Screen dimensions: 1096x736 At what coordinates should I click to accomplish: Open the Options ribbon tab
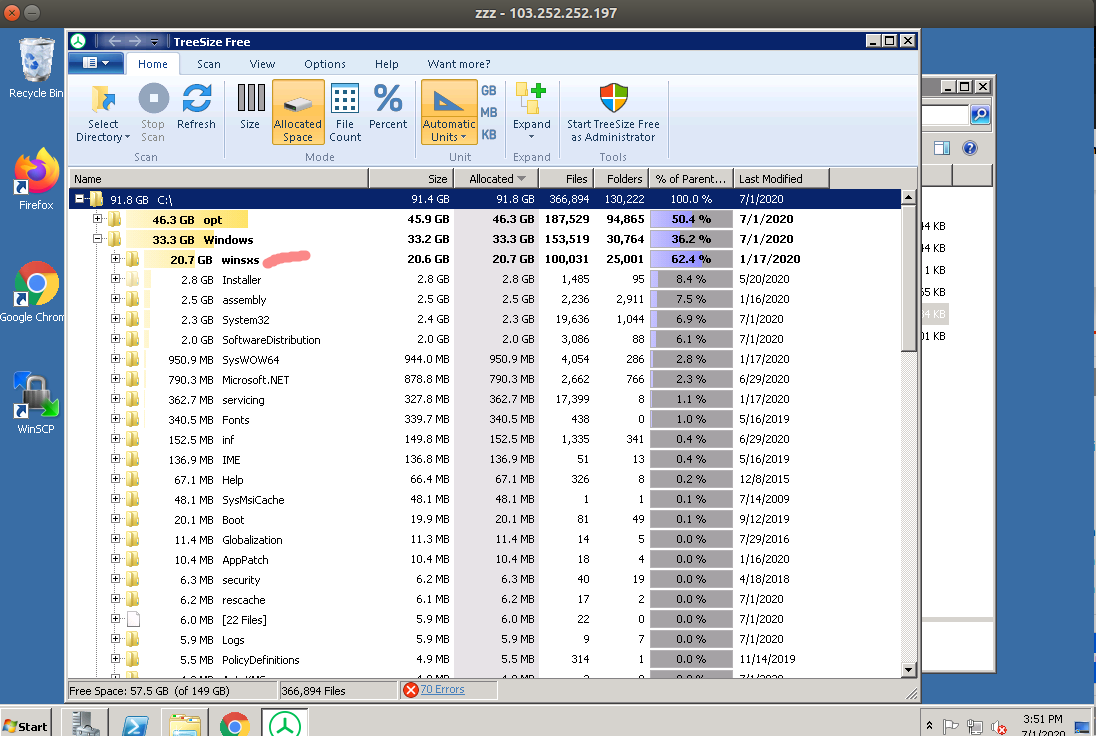(324, 64)
